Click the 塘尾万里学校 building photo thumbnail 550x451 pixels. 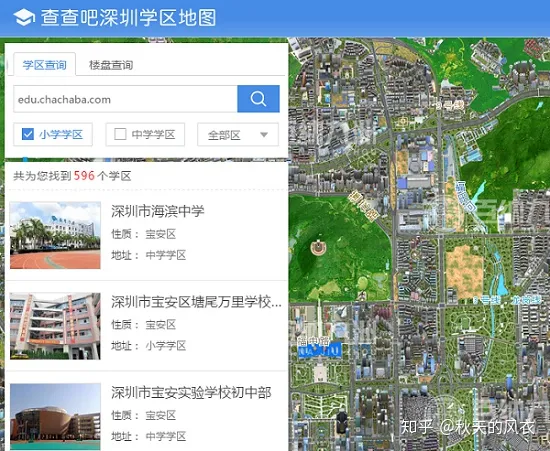[55, 326]
